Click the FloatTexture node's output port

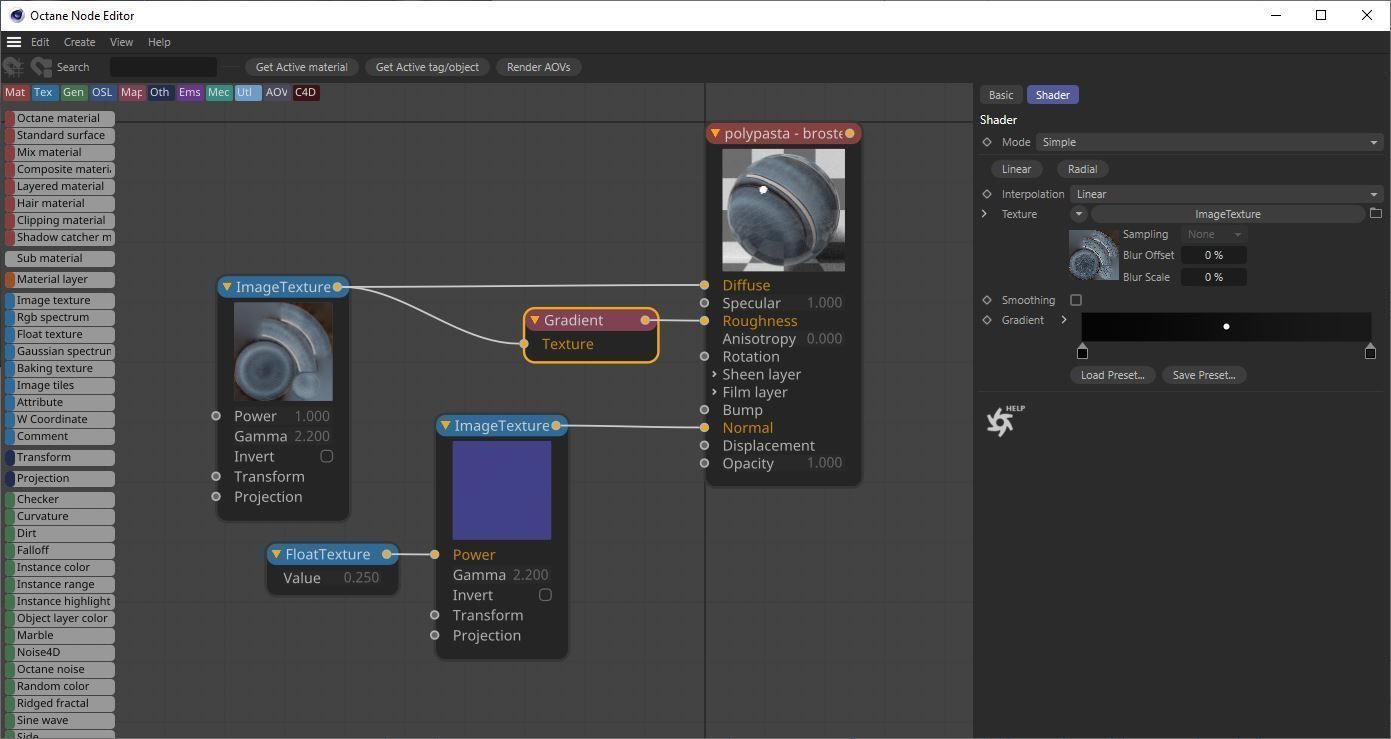(x=387, y=554)
